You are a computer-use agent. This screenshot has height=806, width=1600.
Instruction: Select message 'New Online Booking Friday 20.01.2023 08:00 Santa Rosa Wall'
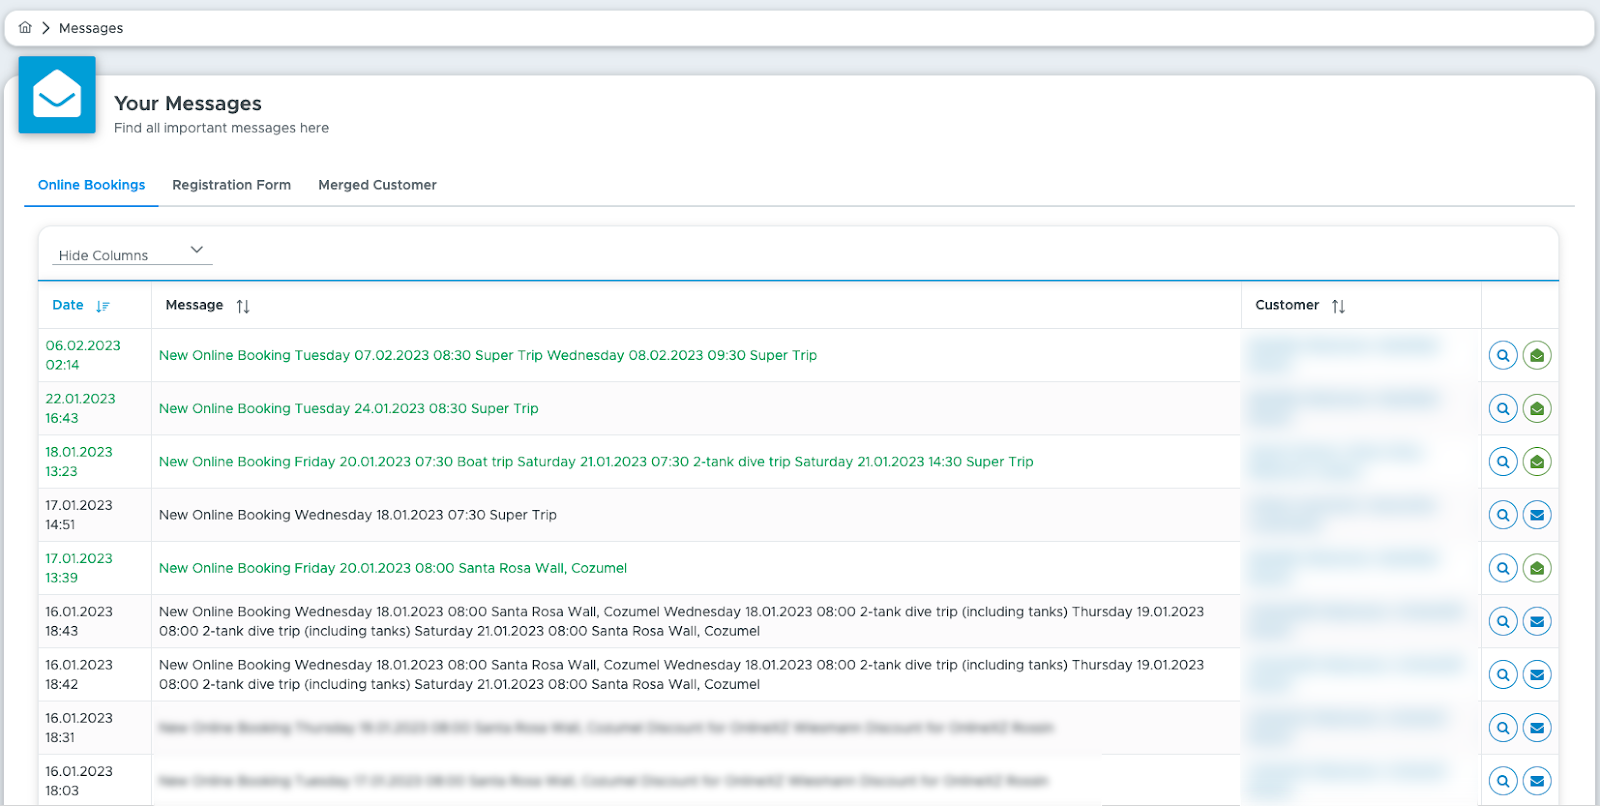(393, 568)
